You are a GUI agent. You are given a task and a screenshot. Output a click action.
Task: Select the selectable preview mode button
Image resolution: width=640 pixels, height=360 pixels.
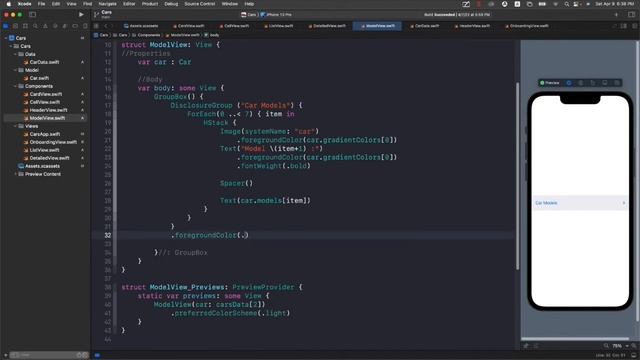pyautogui.click(x=581, y=83)
